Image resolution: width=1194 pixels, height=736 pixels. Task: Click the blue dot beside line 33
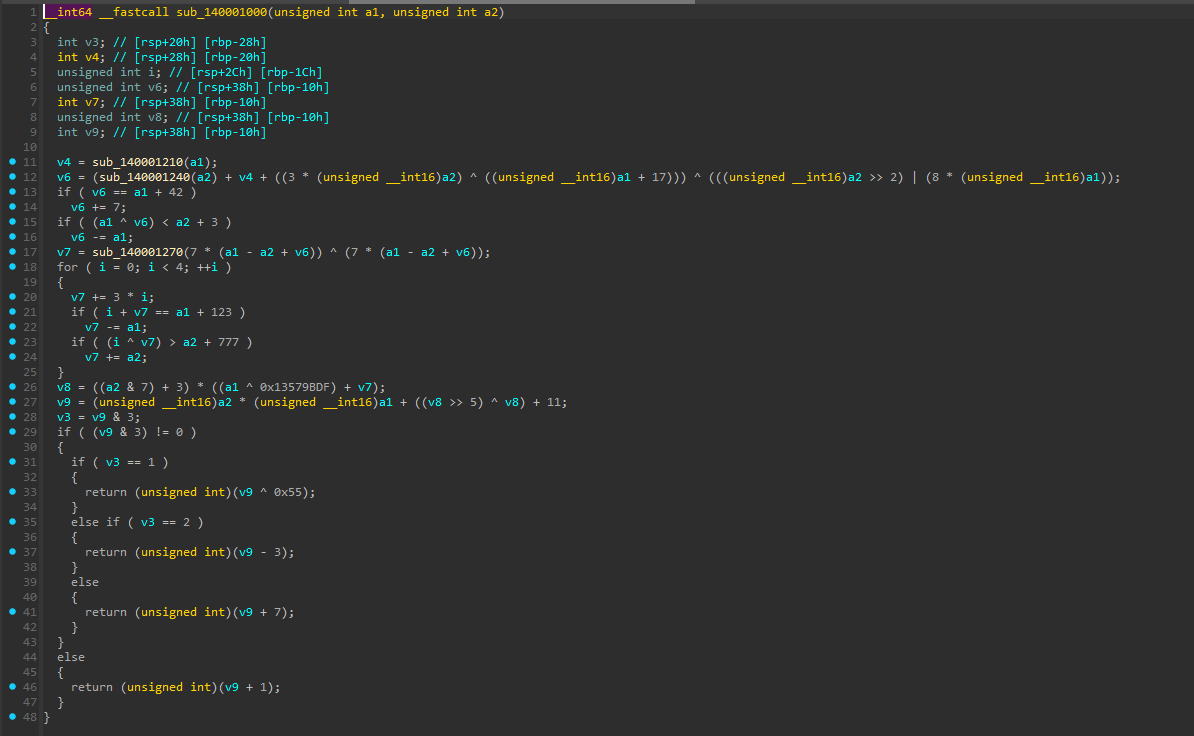point(12,492)
